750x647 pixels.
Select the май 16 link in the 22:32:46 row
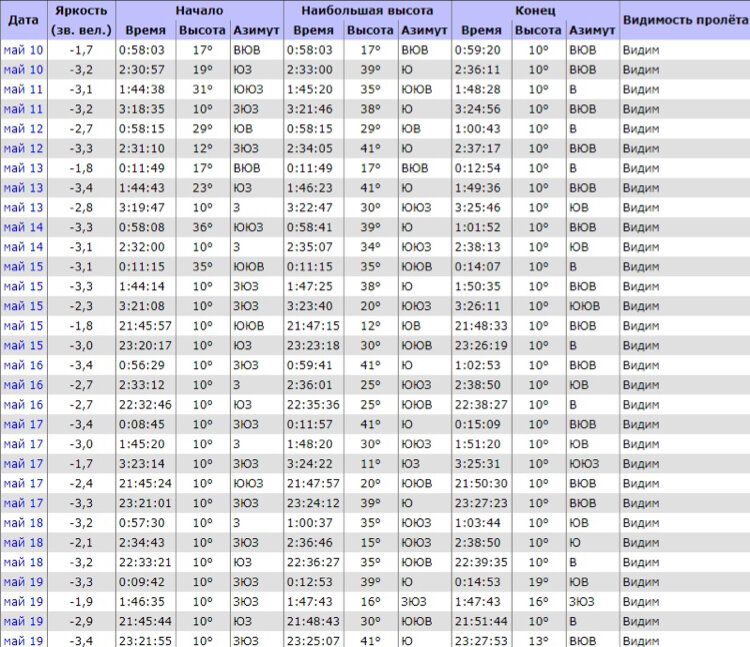[x=23, y=405]
